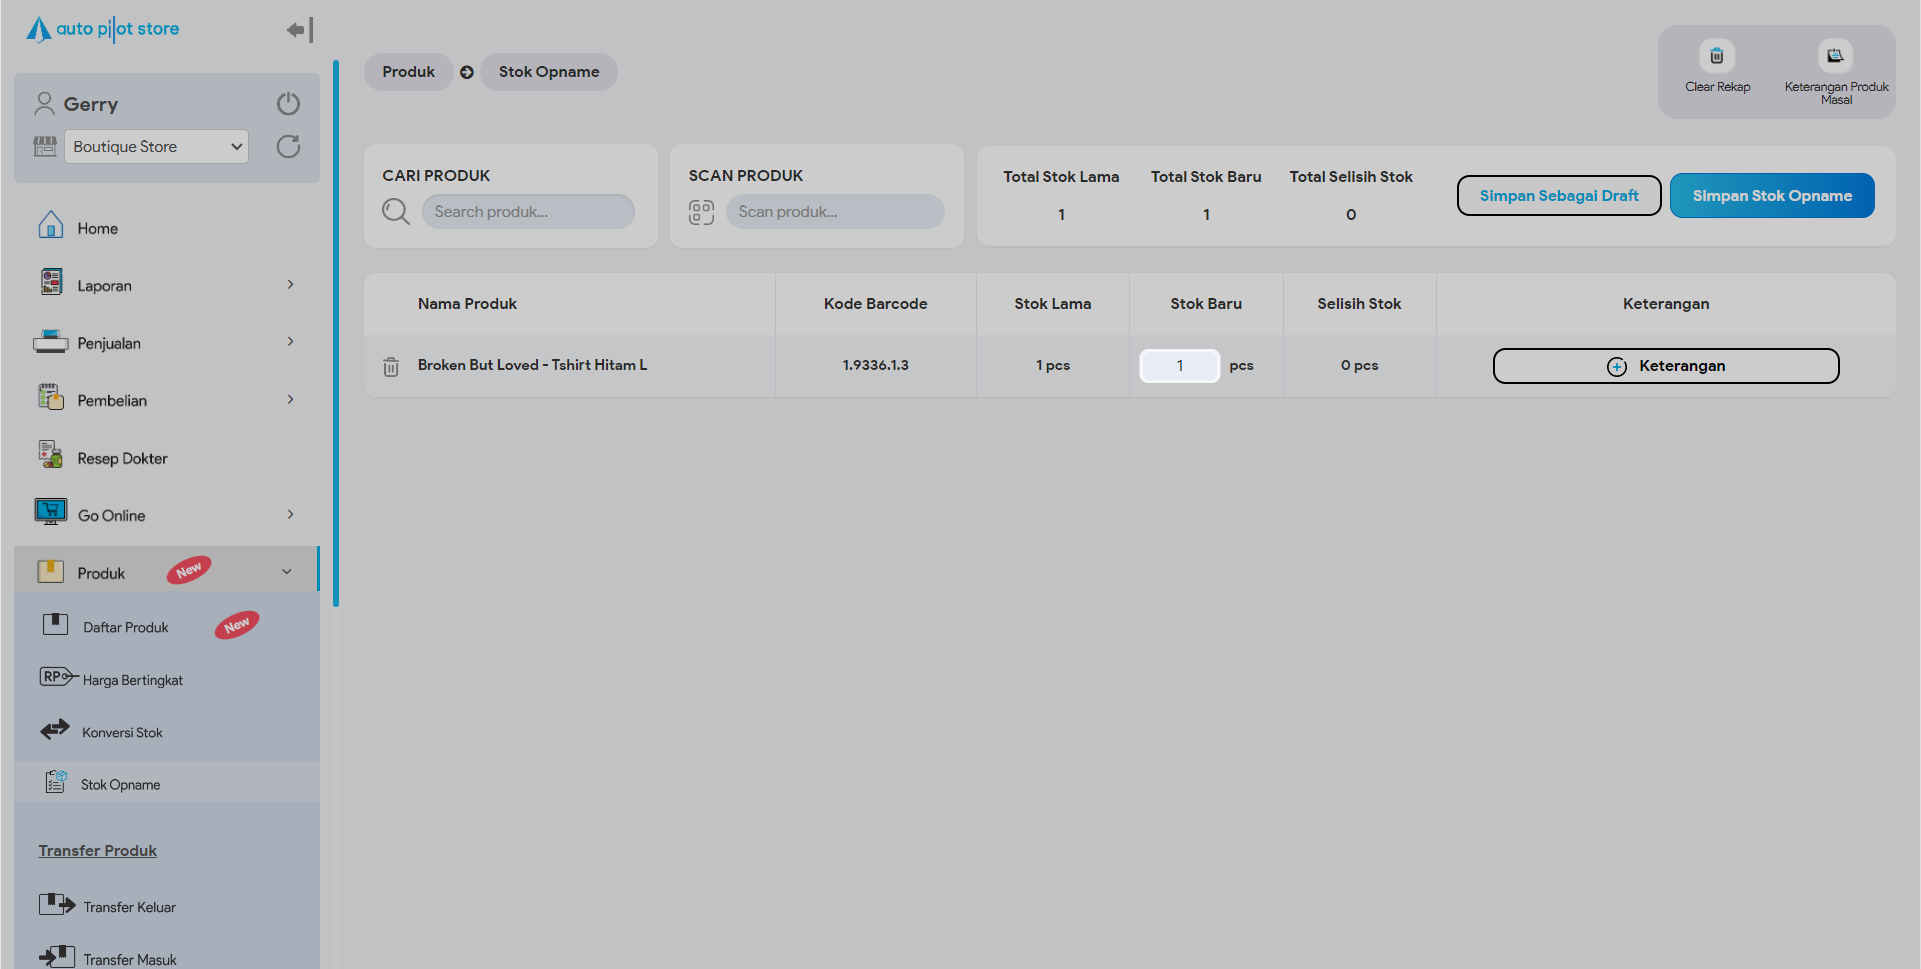The height and width of the screenshot is (969, 1921).
Task: Click the Stok Baru quantity field
Action: click(x=1179, y=366)
